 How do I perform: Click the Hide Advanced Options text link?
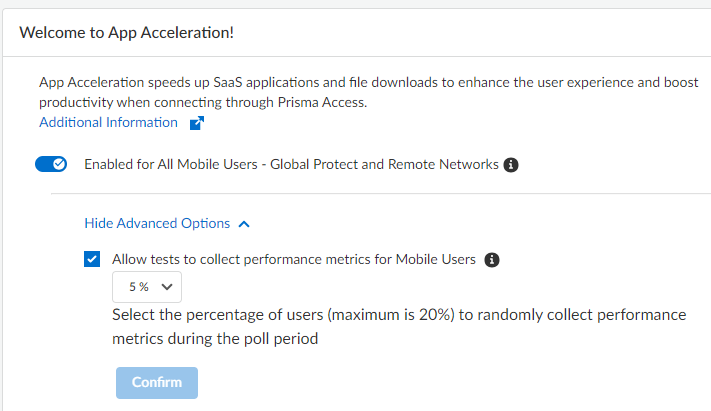[x=157, y=224]
